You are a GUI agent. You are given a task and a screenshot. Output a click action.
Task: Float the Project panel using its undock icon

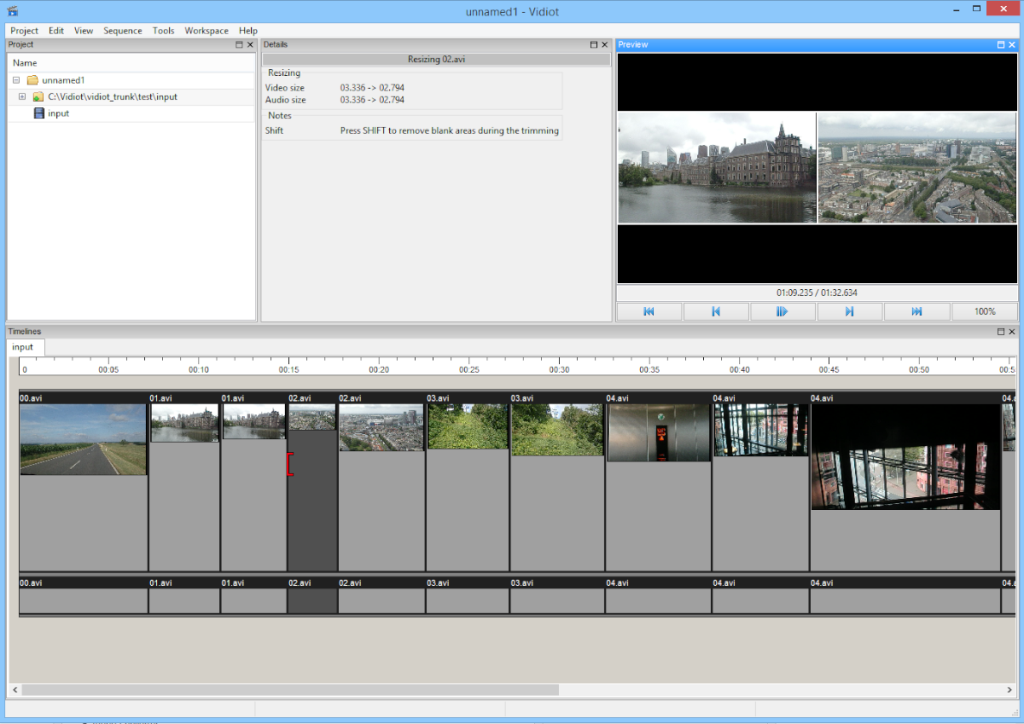coord(239,44)
